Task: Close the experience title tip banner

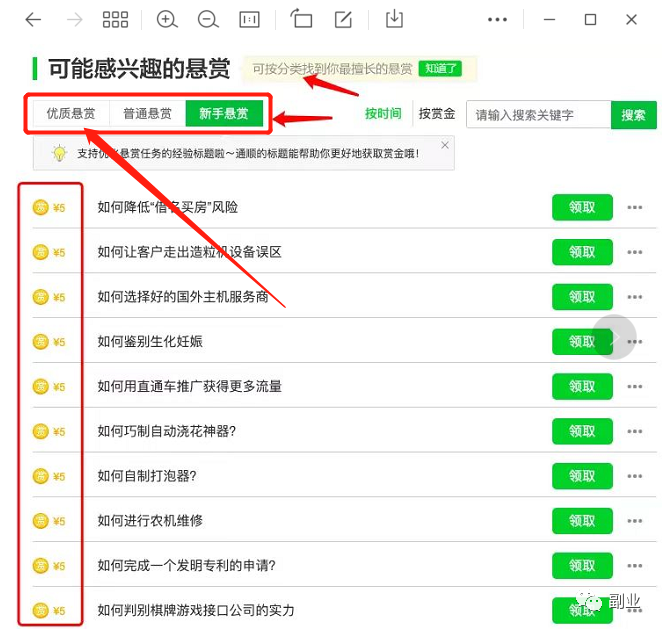Action: pos(445,146)
